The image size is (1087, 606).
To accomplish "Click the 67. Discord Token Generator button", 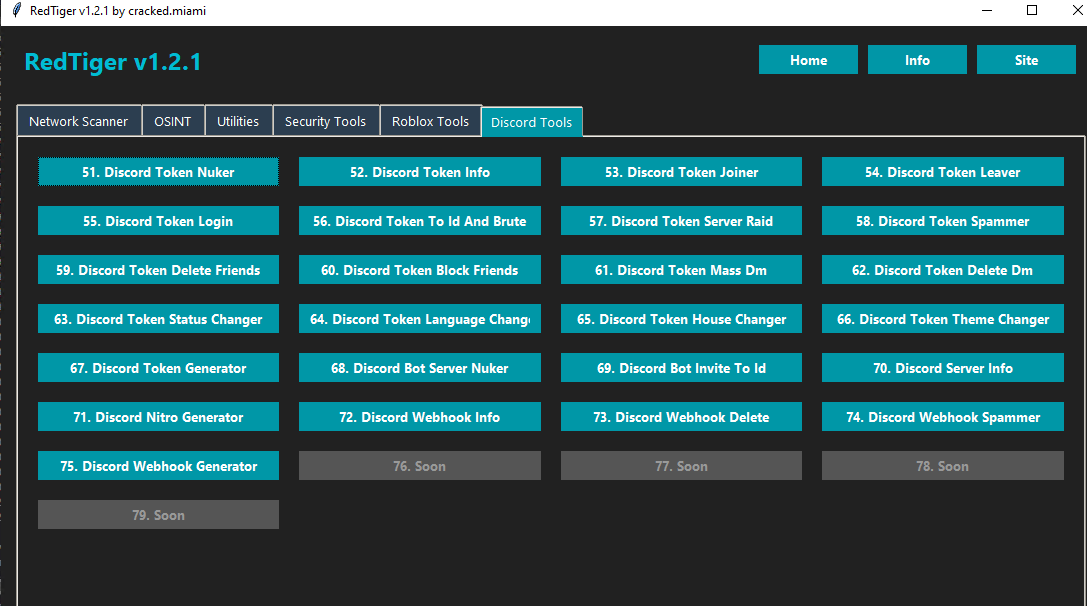I will (x=158, y=367).
